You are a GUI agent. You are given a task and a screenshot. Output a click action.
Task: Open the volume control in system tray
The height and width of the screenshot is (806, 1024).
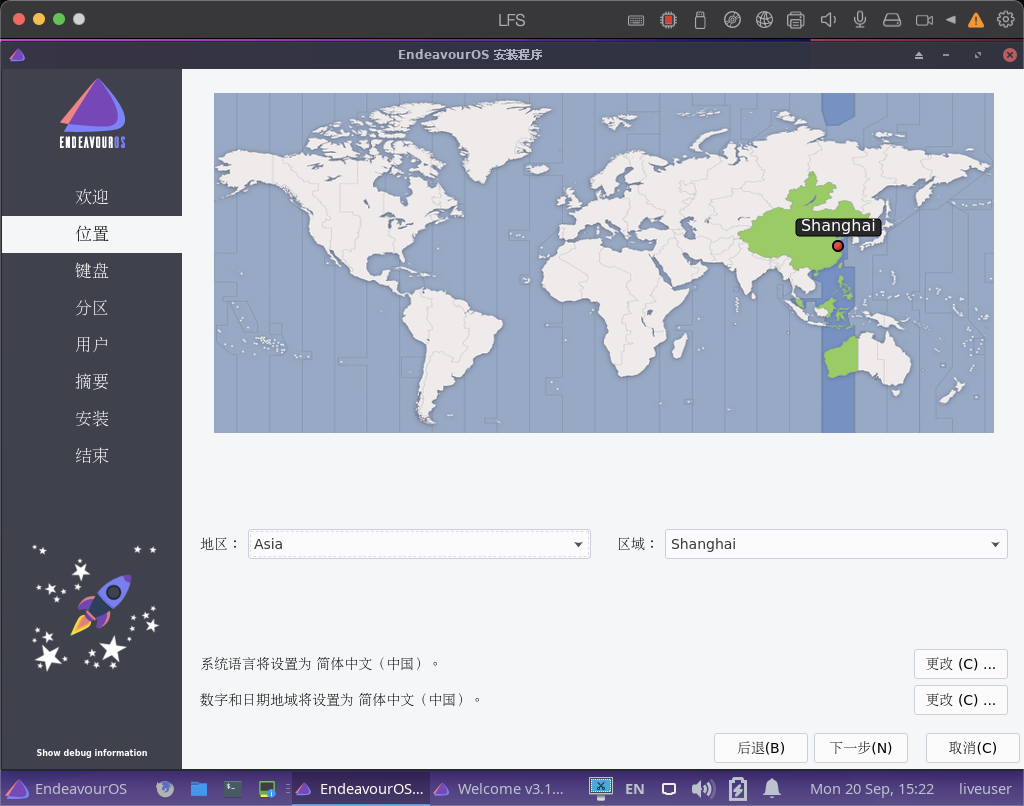coord(703,789)
